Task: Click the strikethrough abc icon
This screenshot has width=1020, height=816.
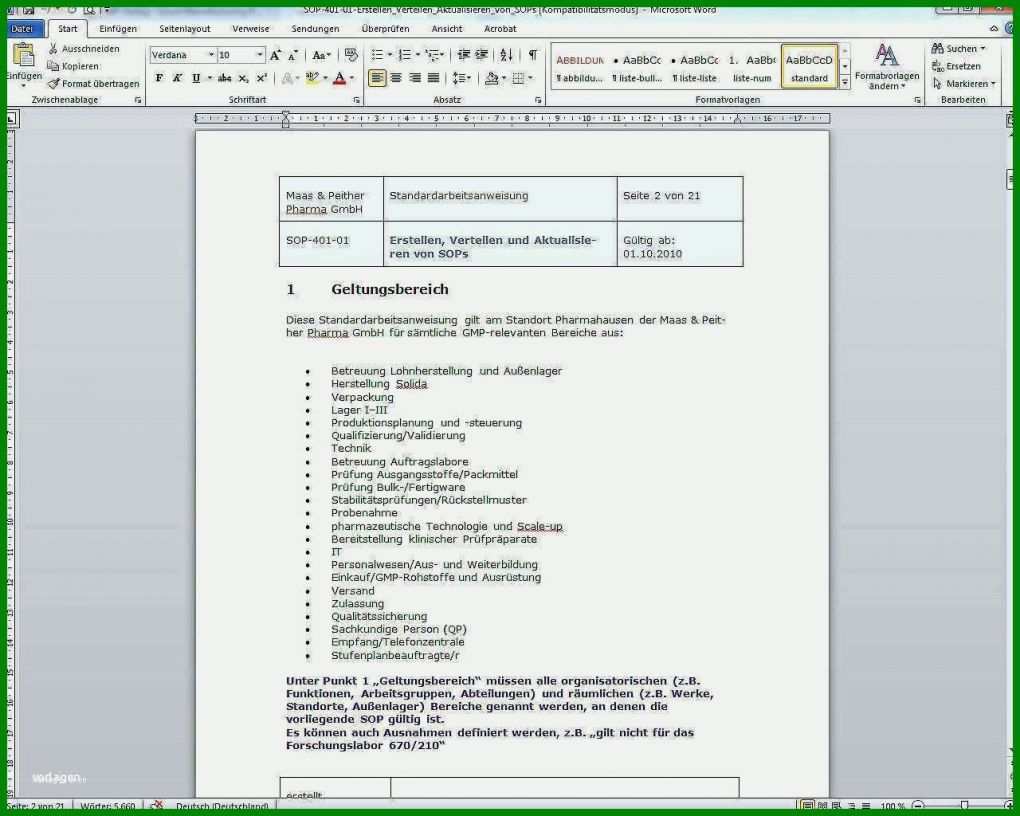Action: click(224, 78)
